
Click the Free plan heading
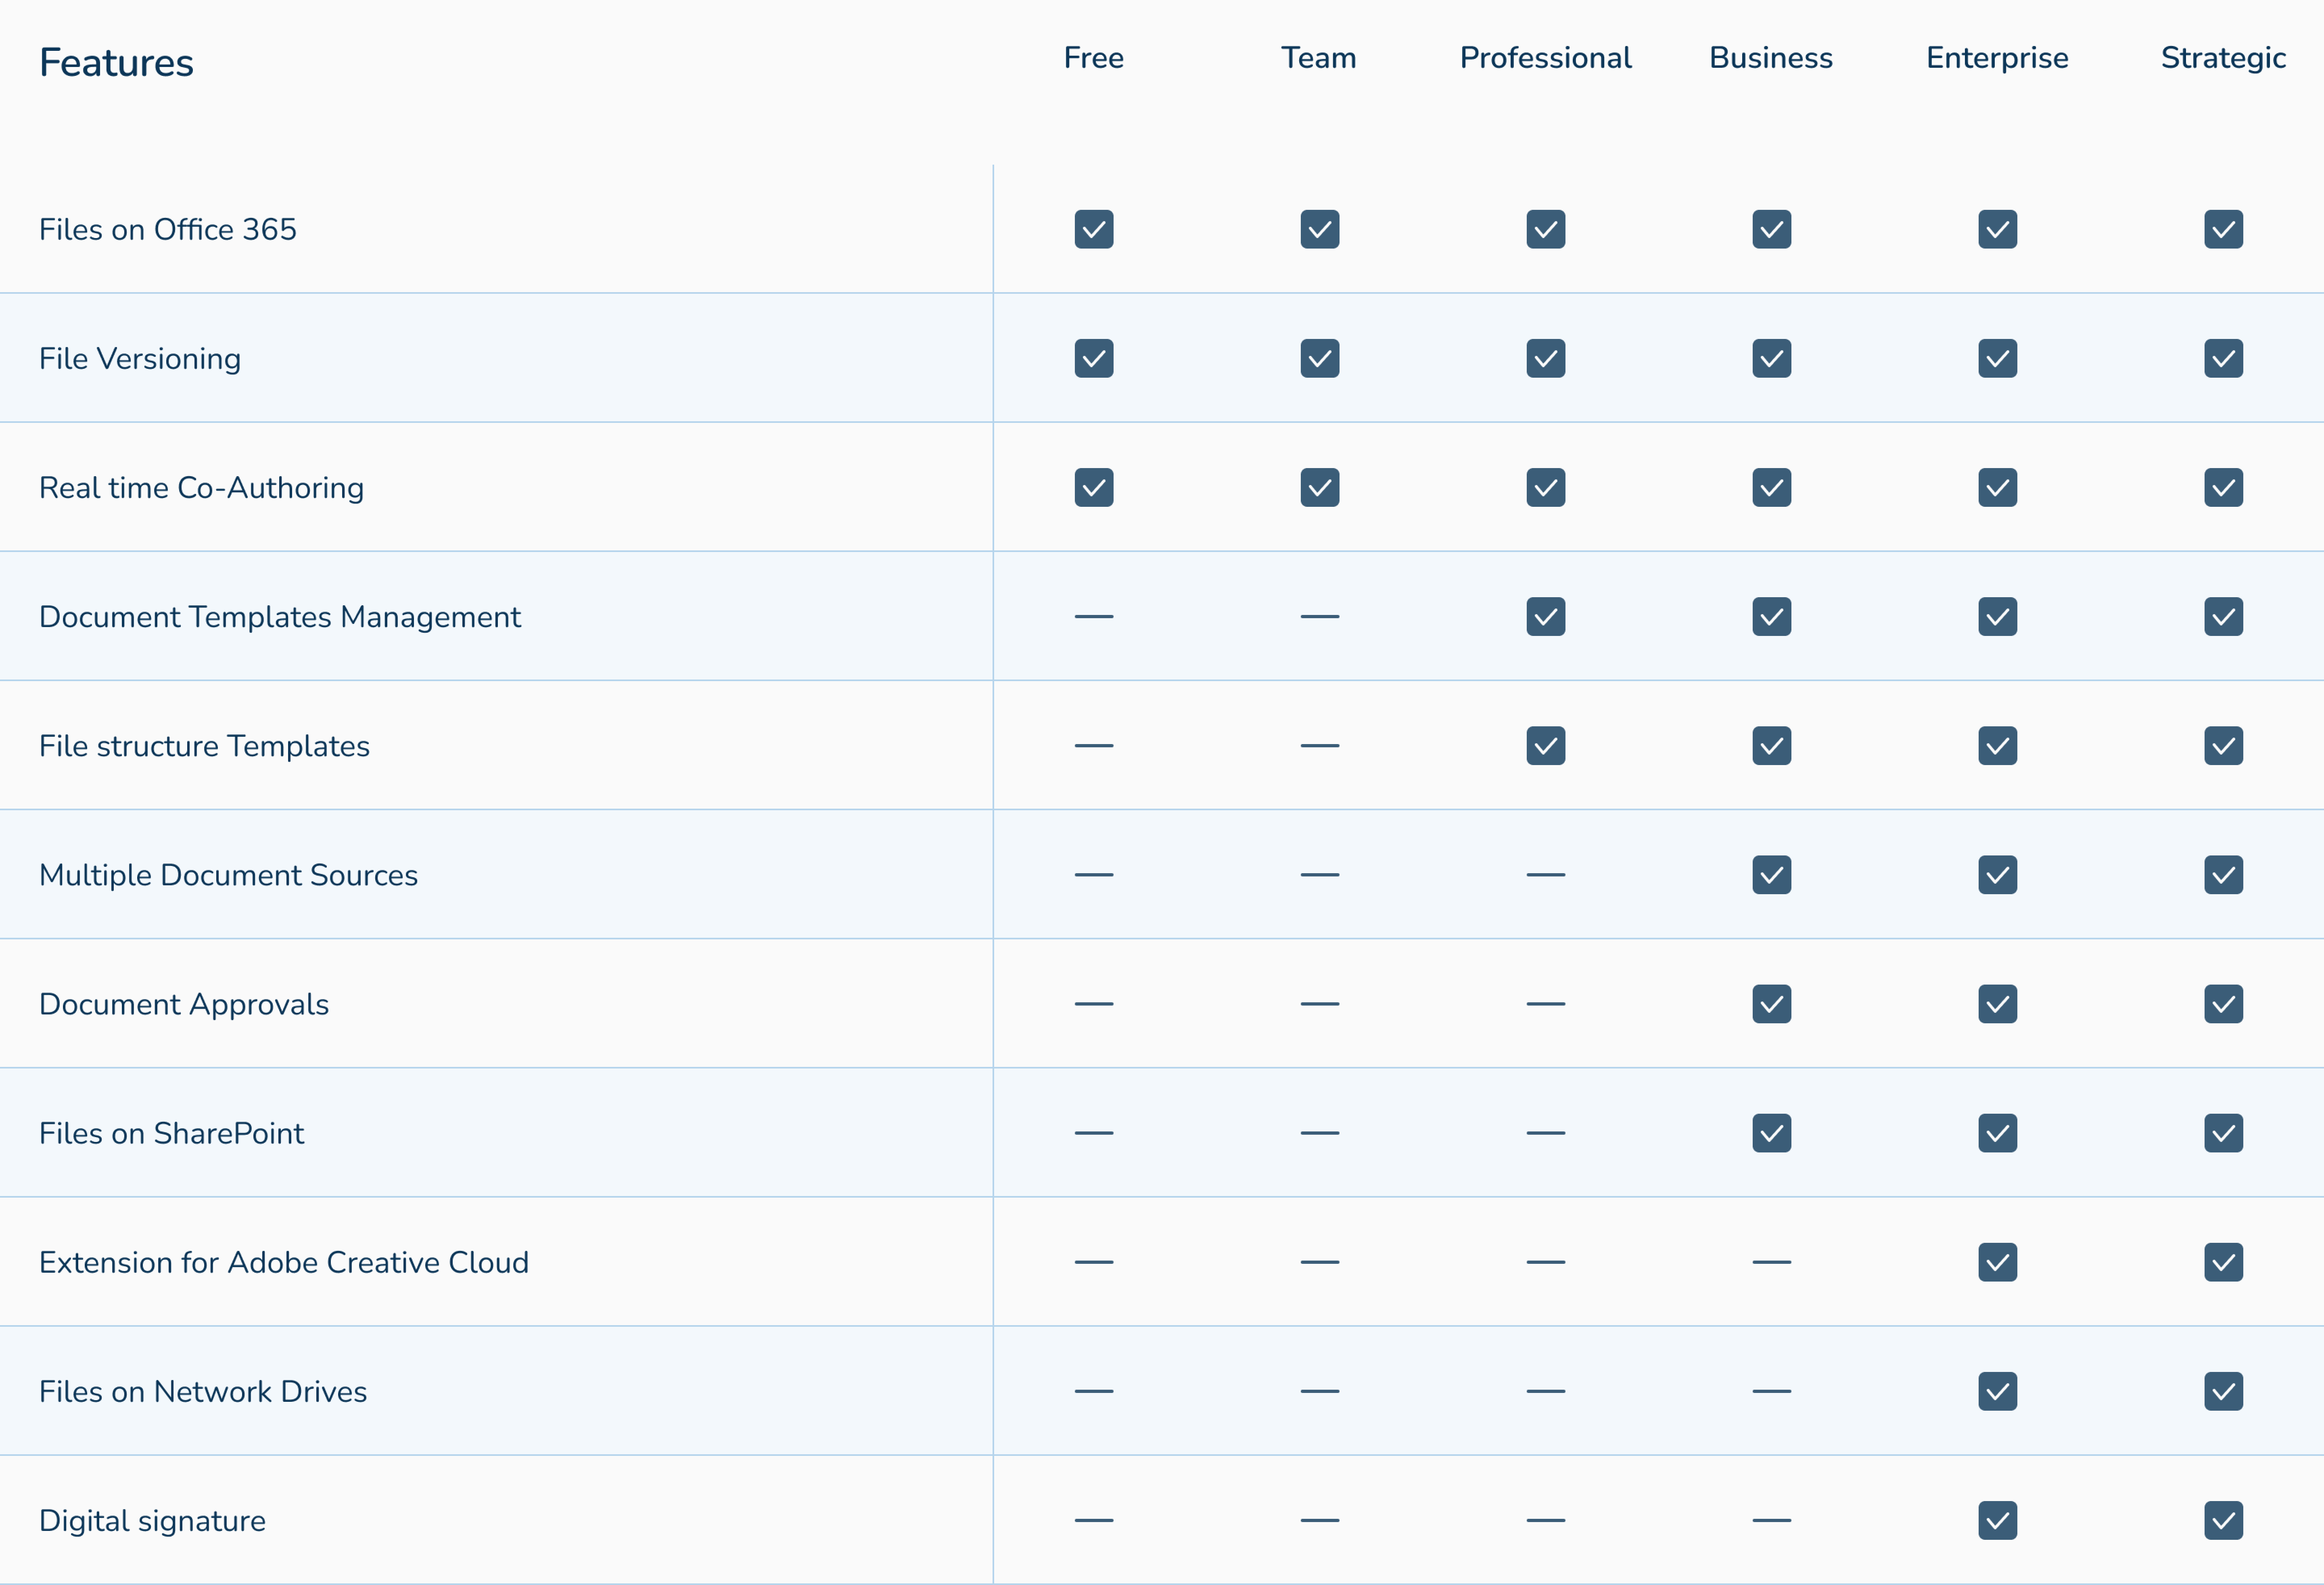click(x=1093, y=58)
